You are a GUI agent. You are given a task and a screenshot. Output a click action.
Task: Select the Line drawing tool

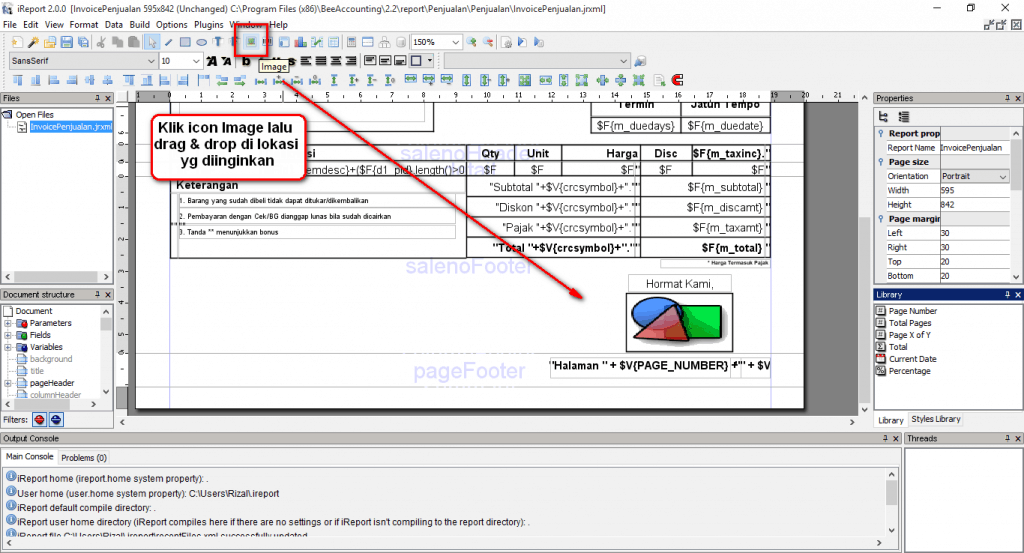[x=168, y=42]
